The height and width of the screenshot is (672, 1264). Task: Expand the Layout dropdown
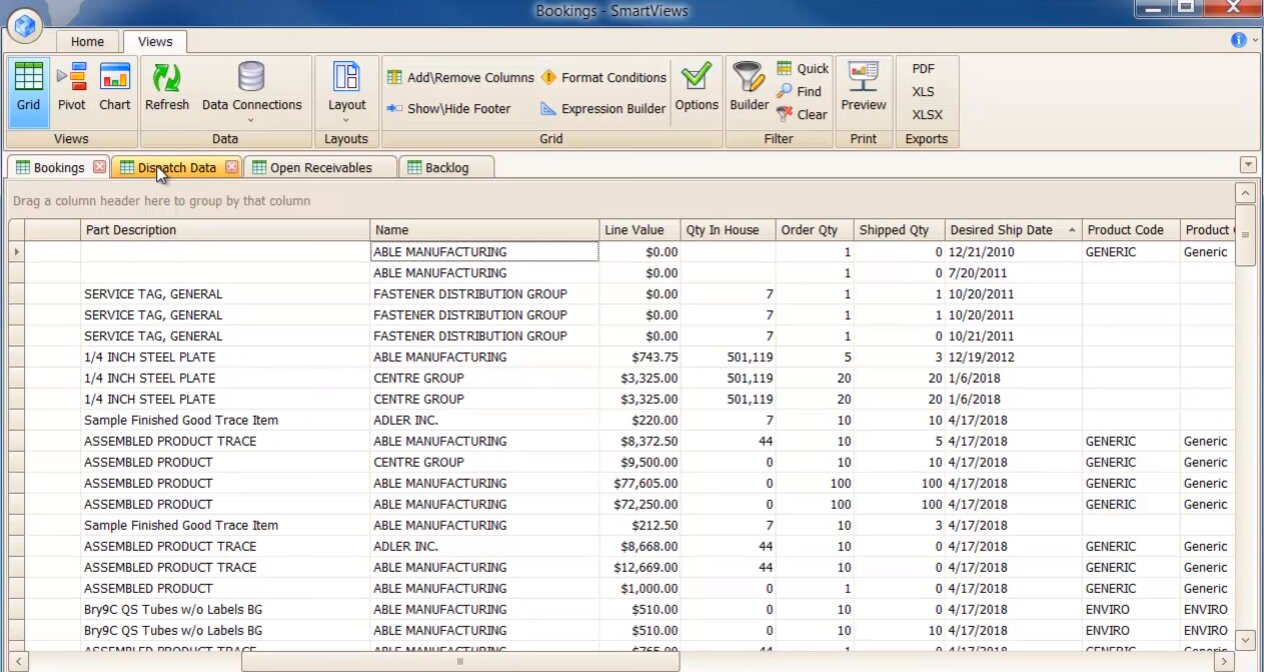[347, 120]
